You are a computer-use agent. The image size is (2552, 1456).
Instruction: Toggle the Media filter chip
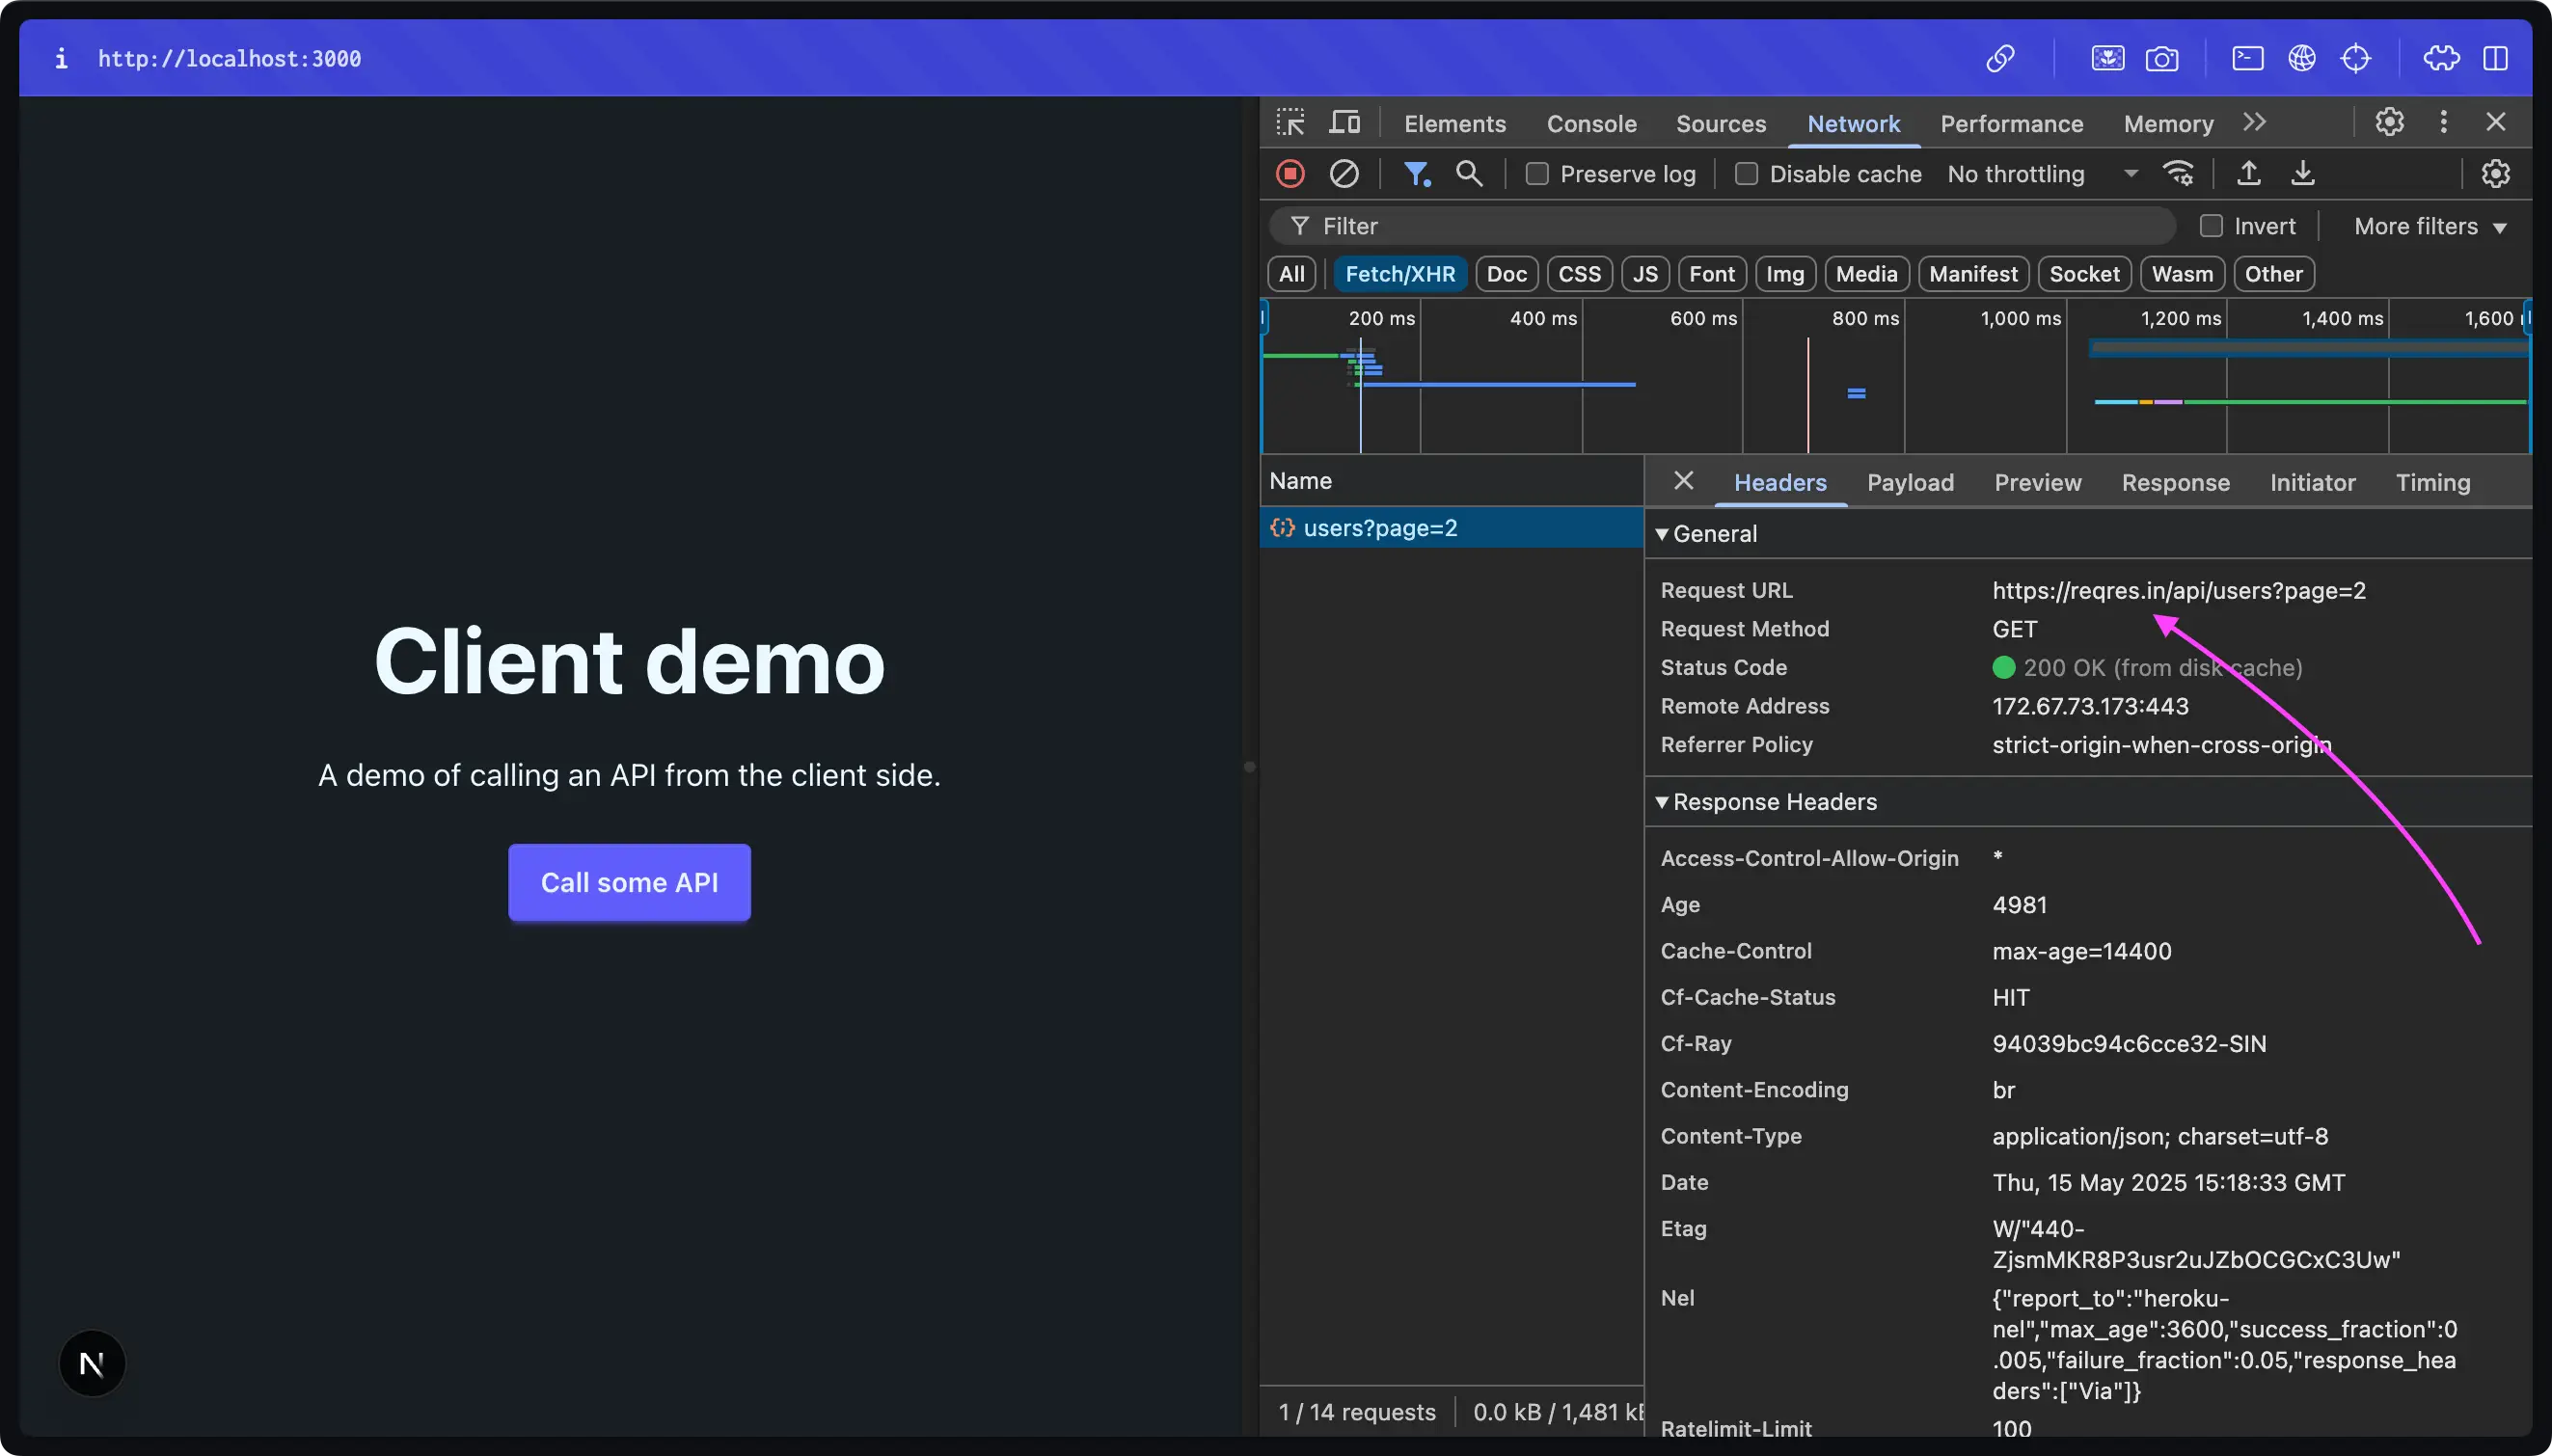(x=1866, y=274)
